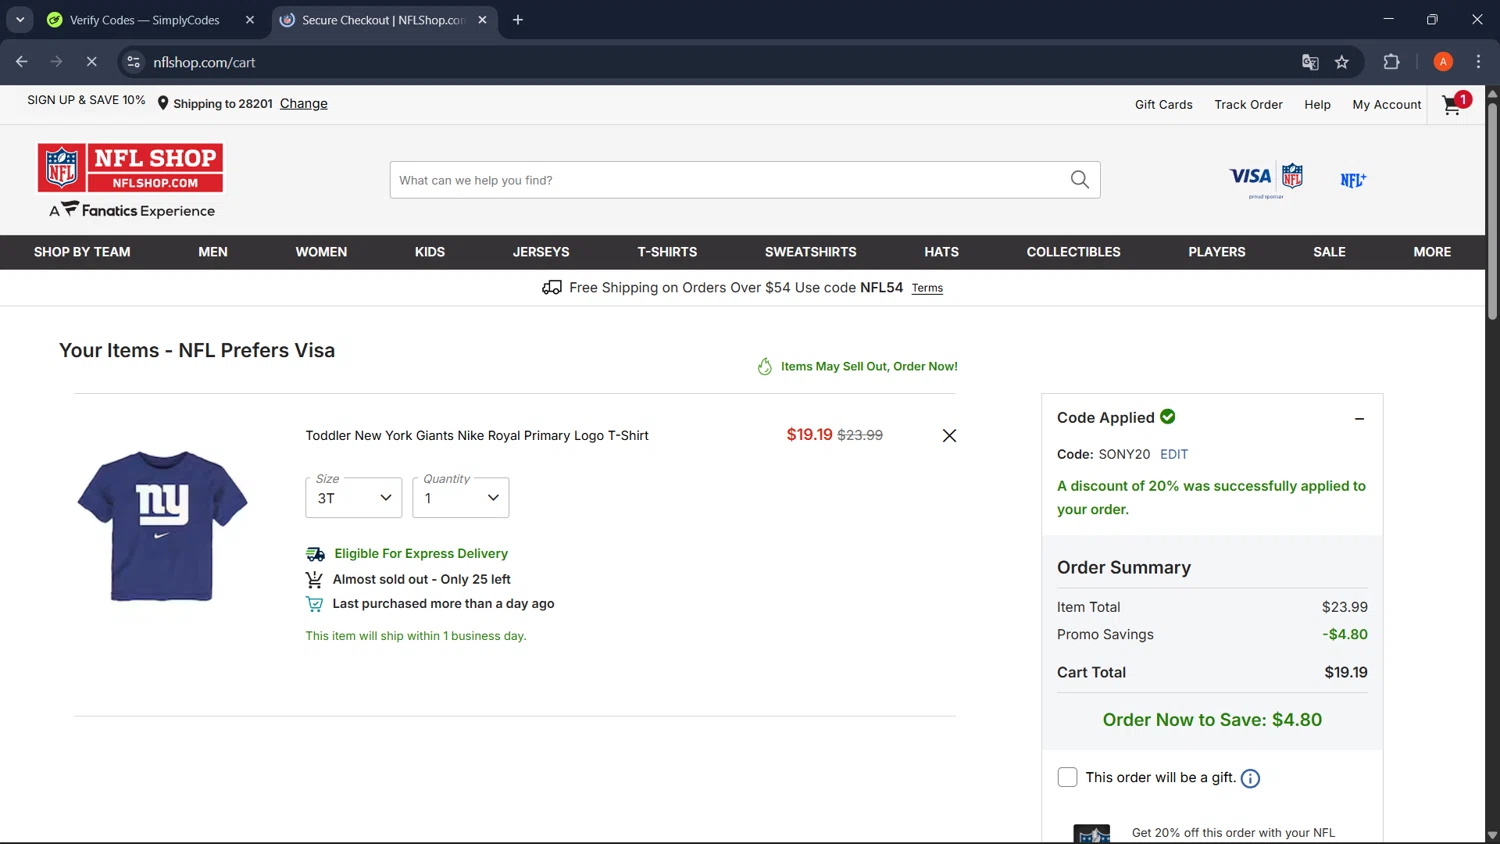This screenshot has width=1500, height=844.
Task: Open the PLAYERS menu
Action: (1217, 252)
